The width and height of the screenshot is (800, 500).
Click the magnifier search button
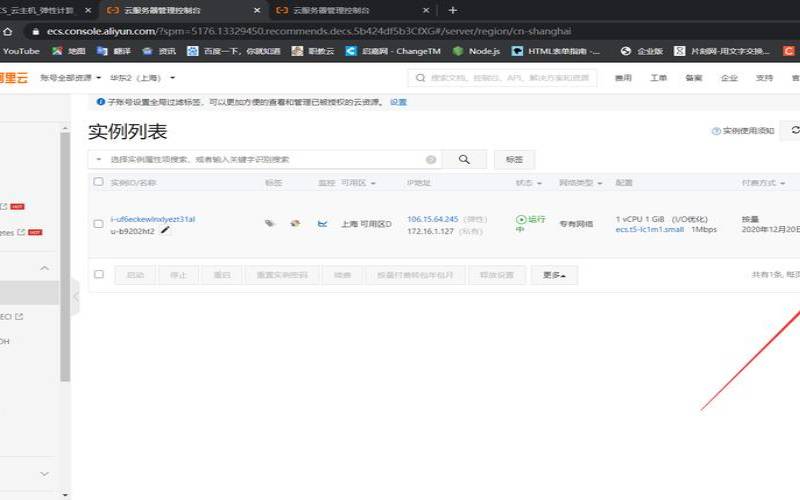point(464,160)
